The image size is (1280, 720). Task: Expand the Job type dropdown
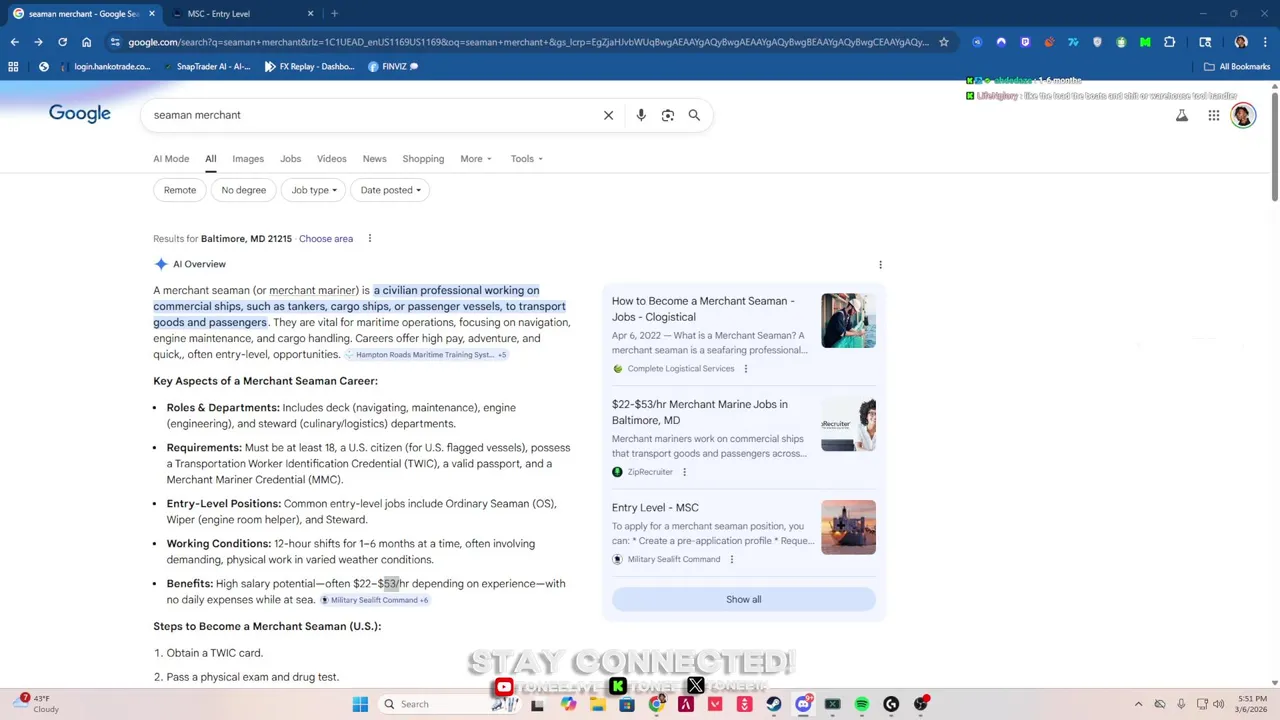(x=314, y=190)
